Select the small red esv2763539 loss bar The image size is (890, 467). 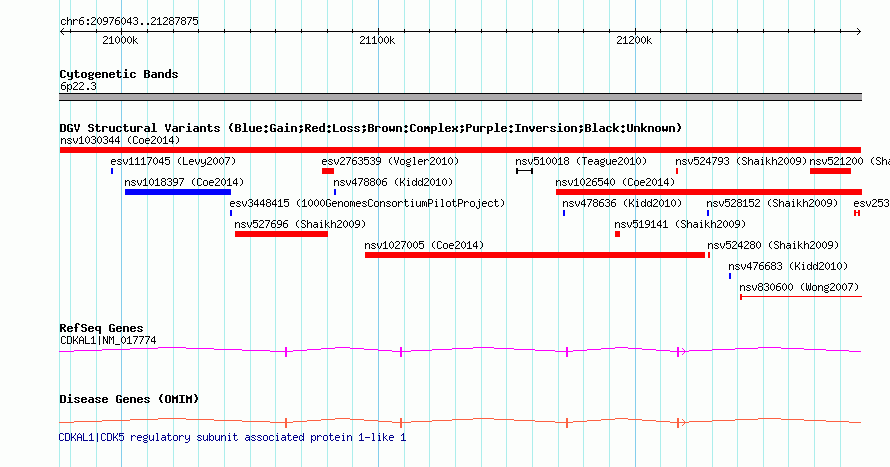tap(328, 171)
